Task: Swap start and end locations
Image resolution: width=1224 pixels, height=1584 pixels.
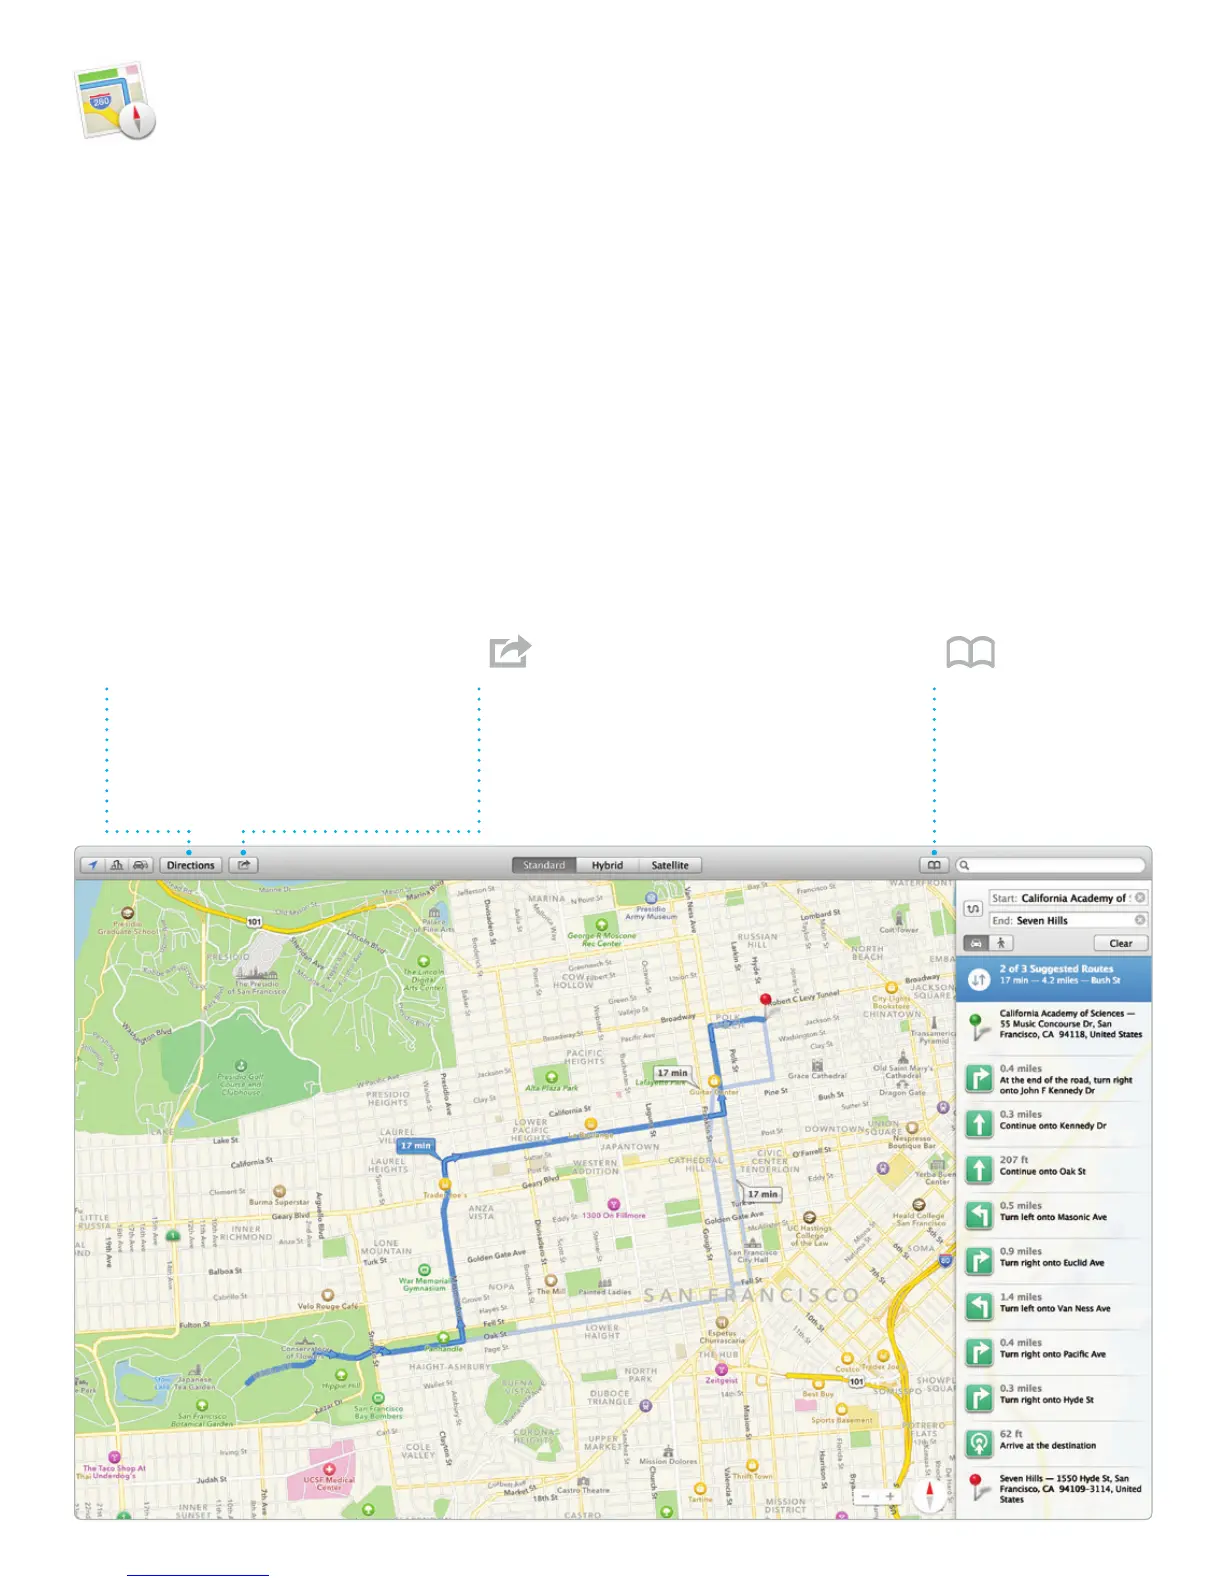Action: [973, 909]
